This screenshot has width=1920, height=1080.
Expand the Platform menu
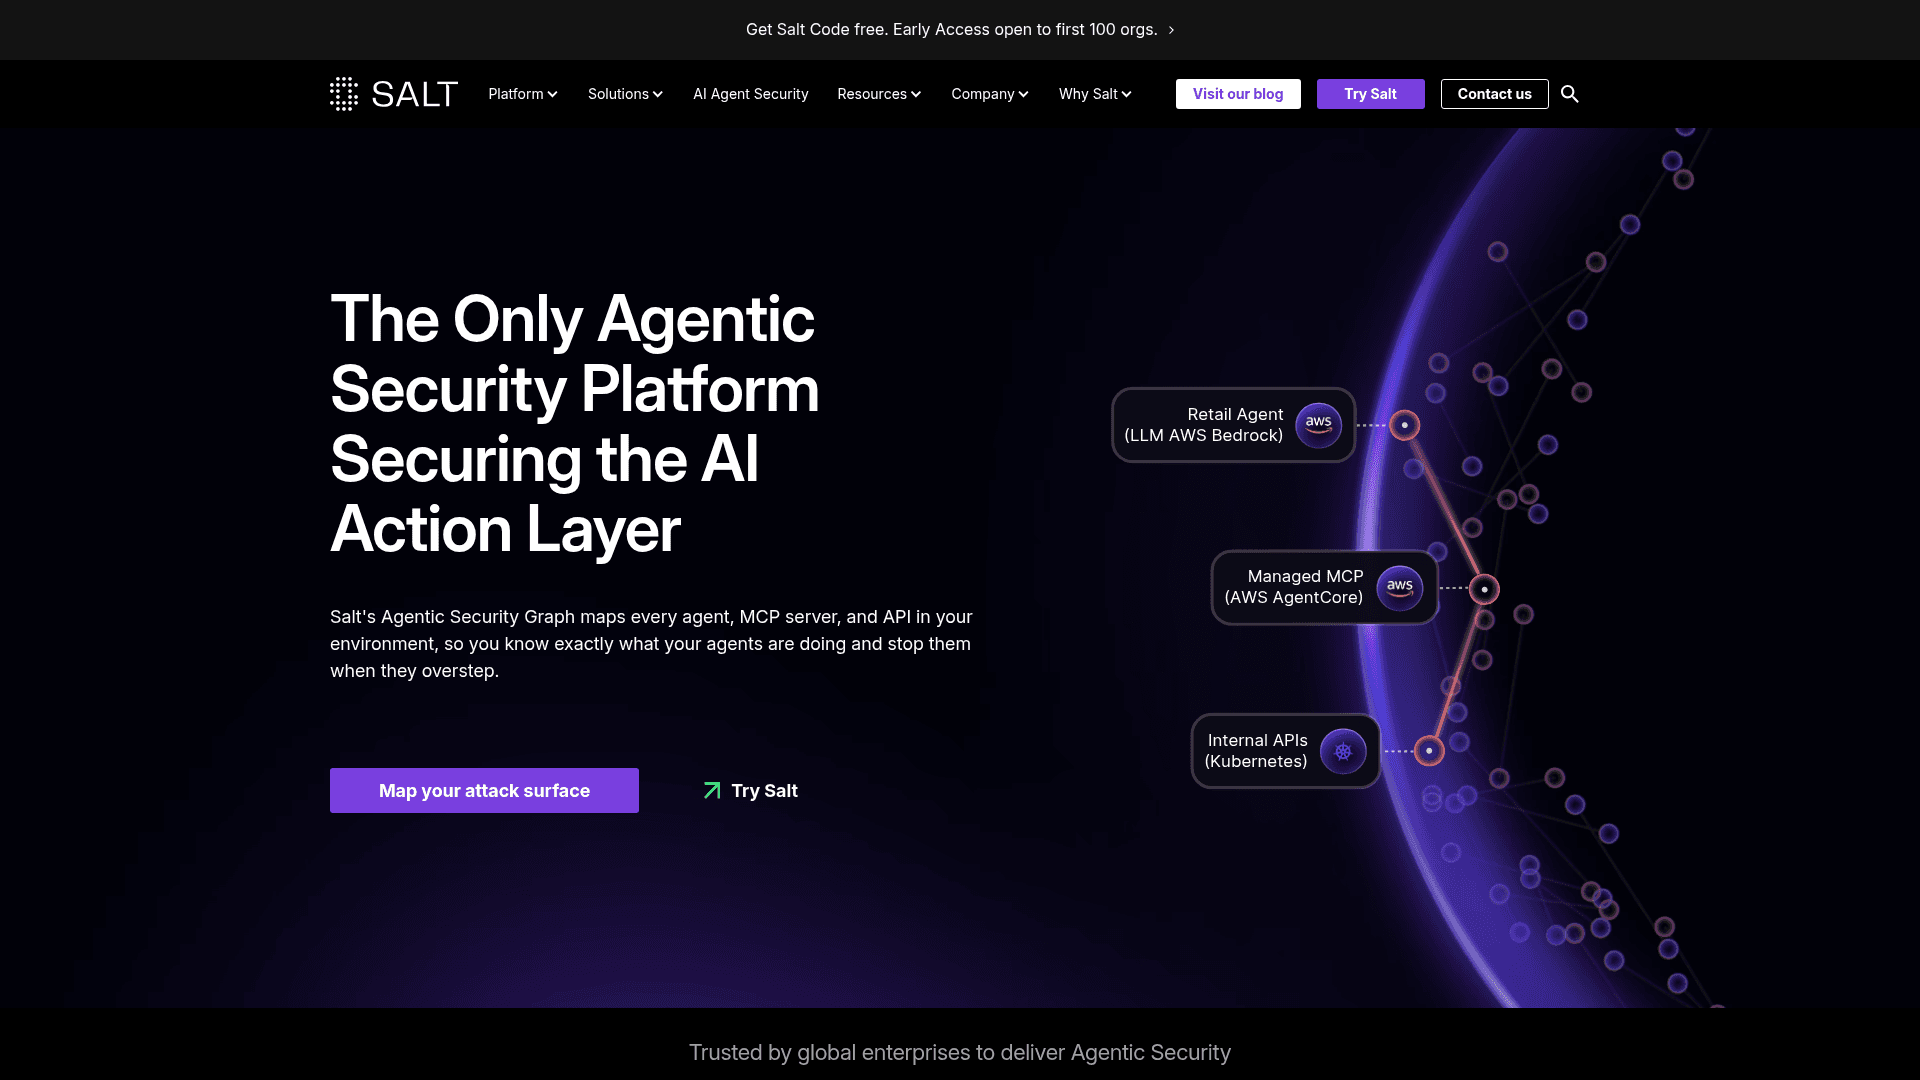coord(523,94)
